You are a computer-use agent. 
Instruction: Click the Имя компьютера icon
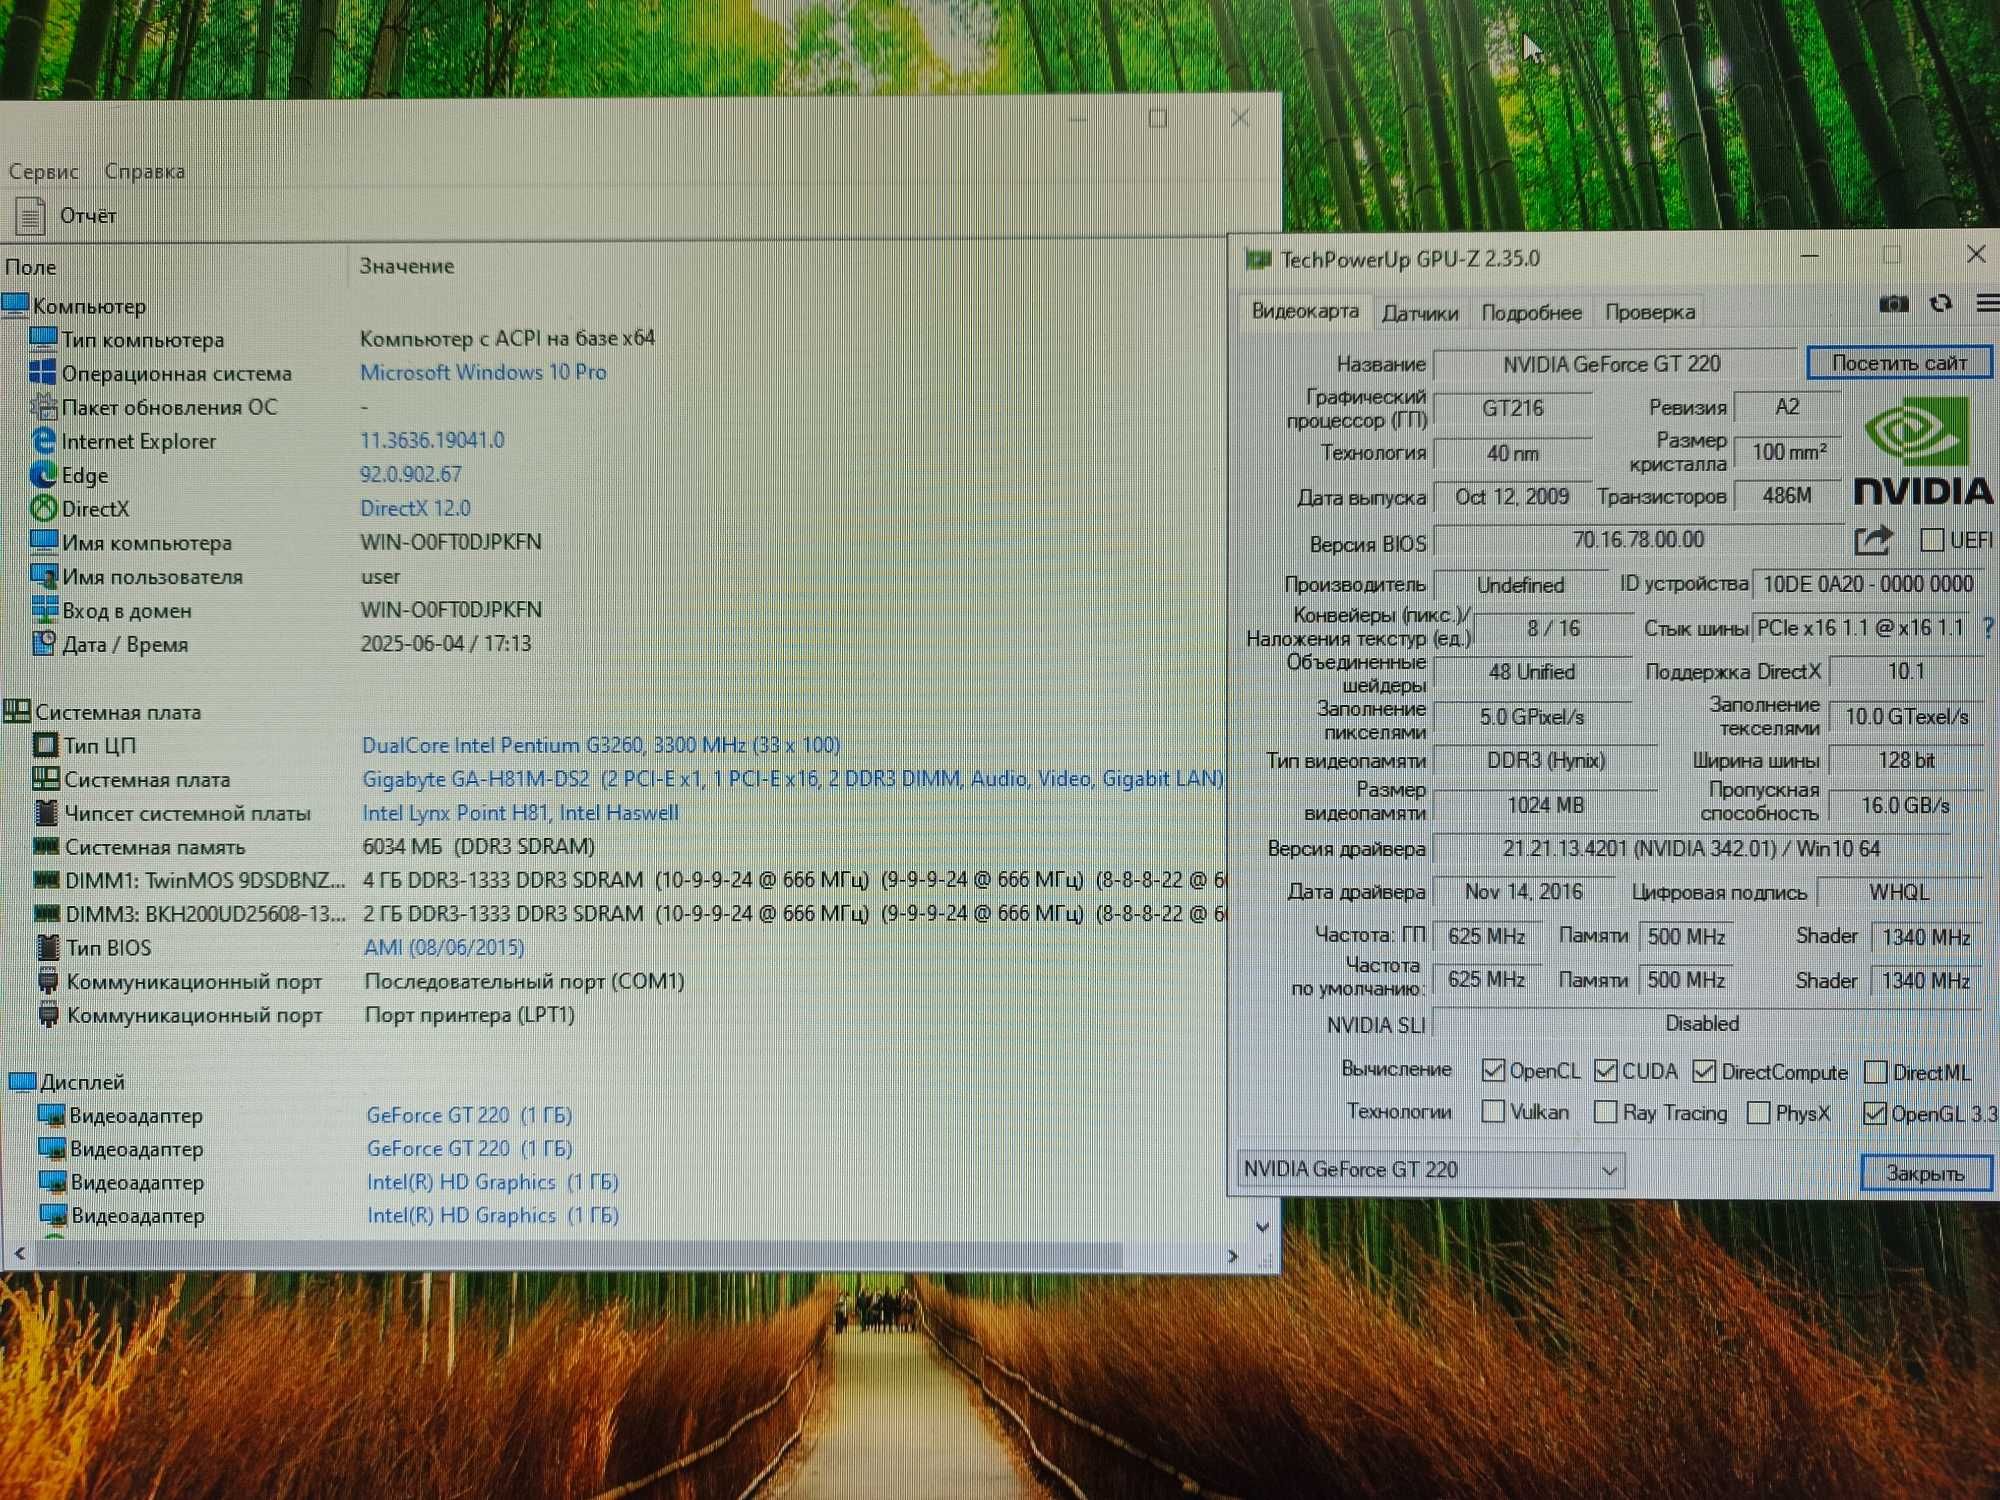pyautogui.click(x=43, y=542)
